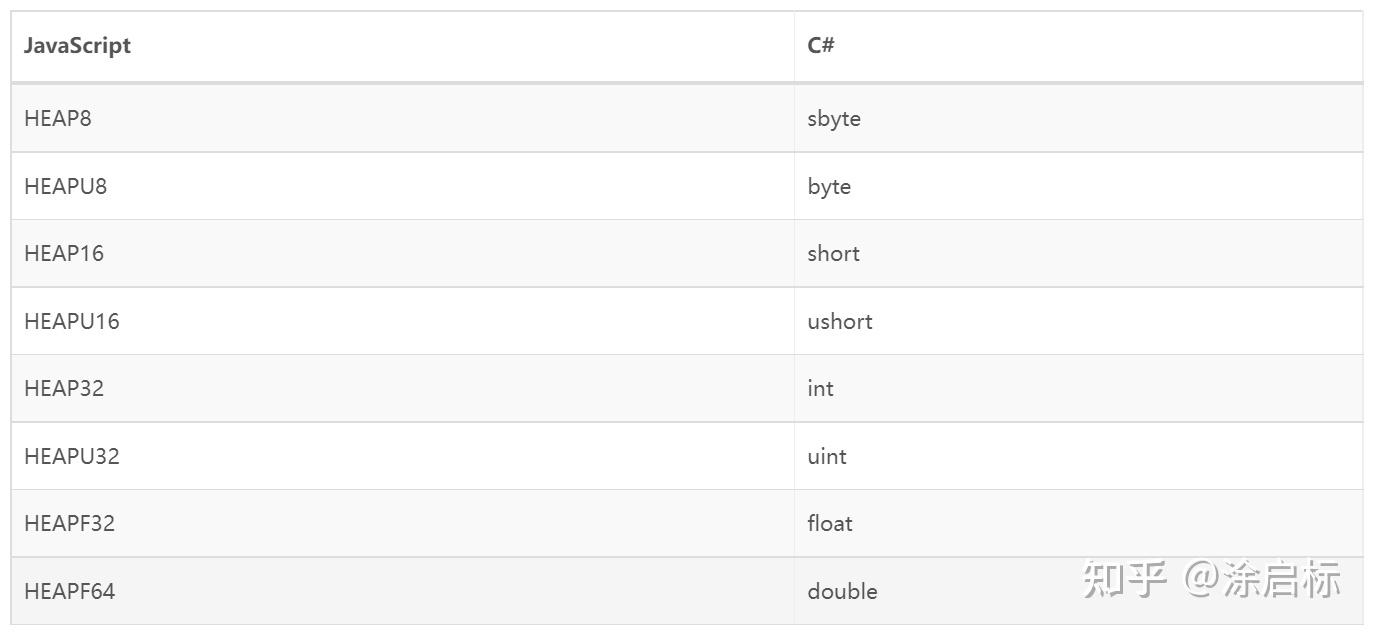Click the C# column header

[x=821, y=46]
